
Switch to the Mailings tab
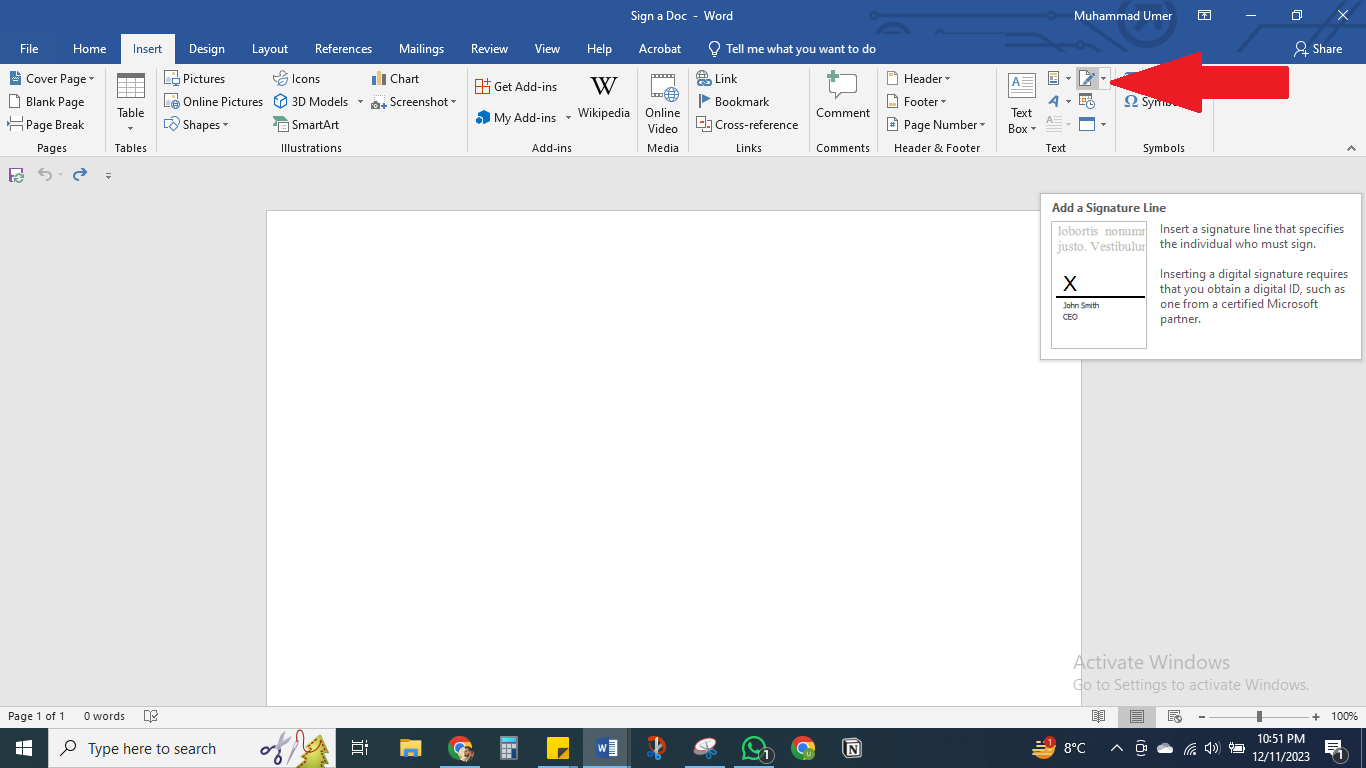coord(421,48)
